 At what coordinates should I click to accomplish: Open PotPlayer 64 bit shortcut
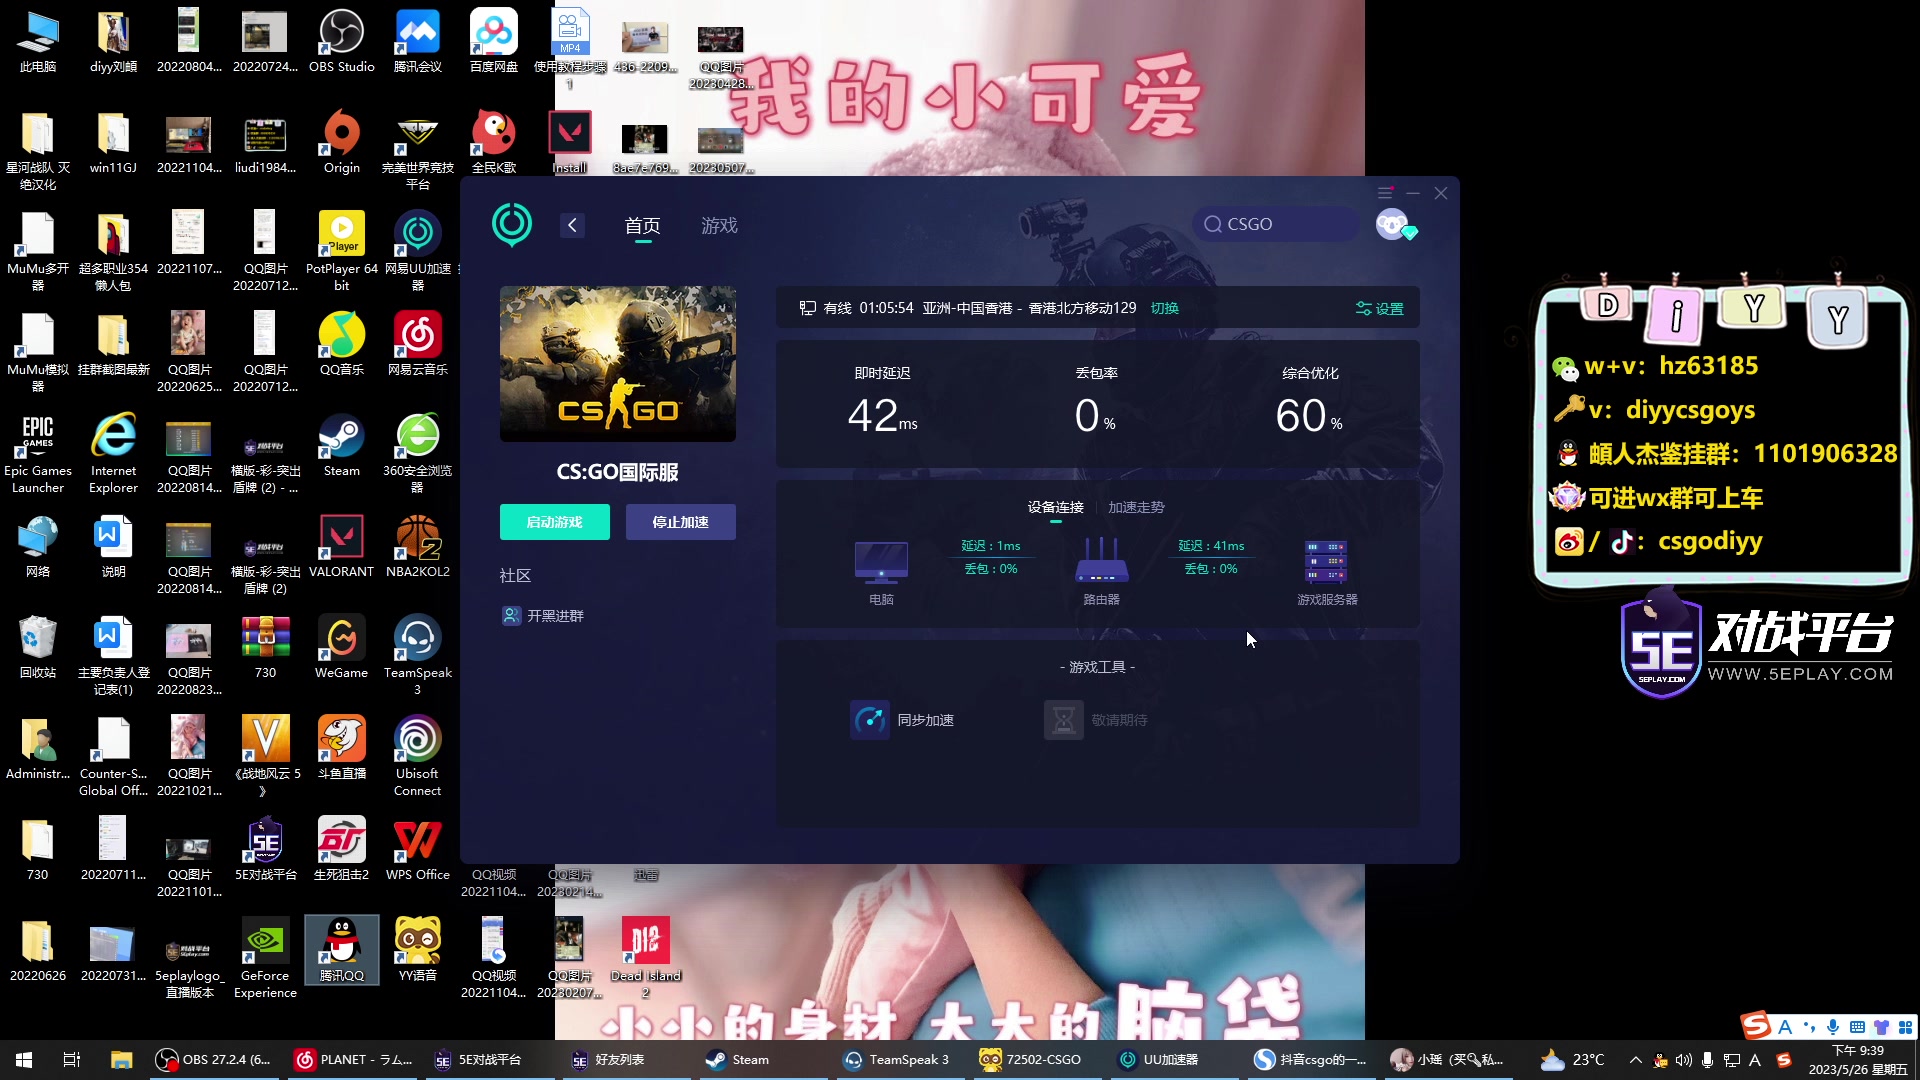point(341,251)
